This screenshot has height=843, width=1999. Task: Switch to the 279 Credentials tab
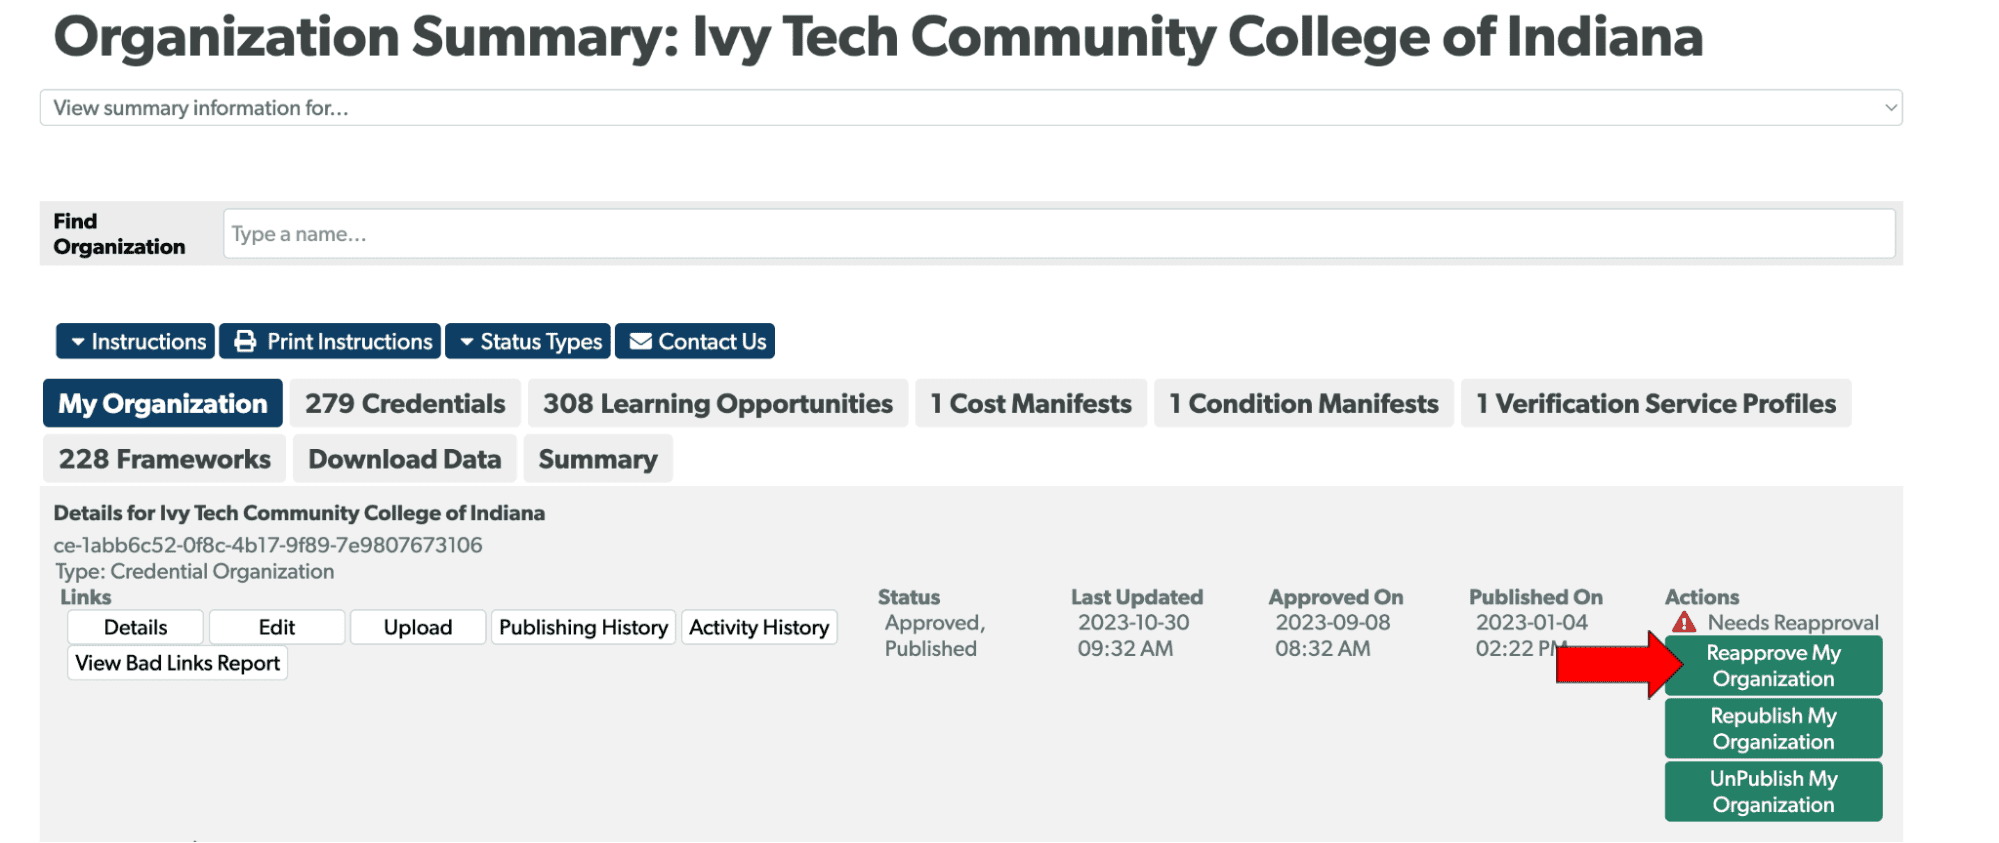405,404
